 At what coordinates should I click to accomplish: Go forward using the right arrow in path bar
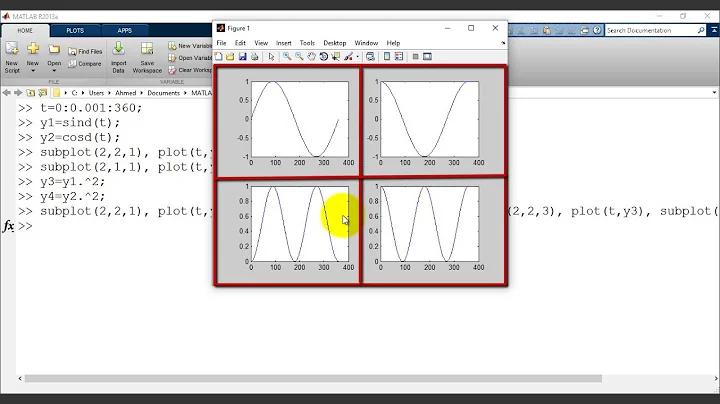(18, 93)
